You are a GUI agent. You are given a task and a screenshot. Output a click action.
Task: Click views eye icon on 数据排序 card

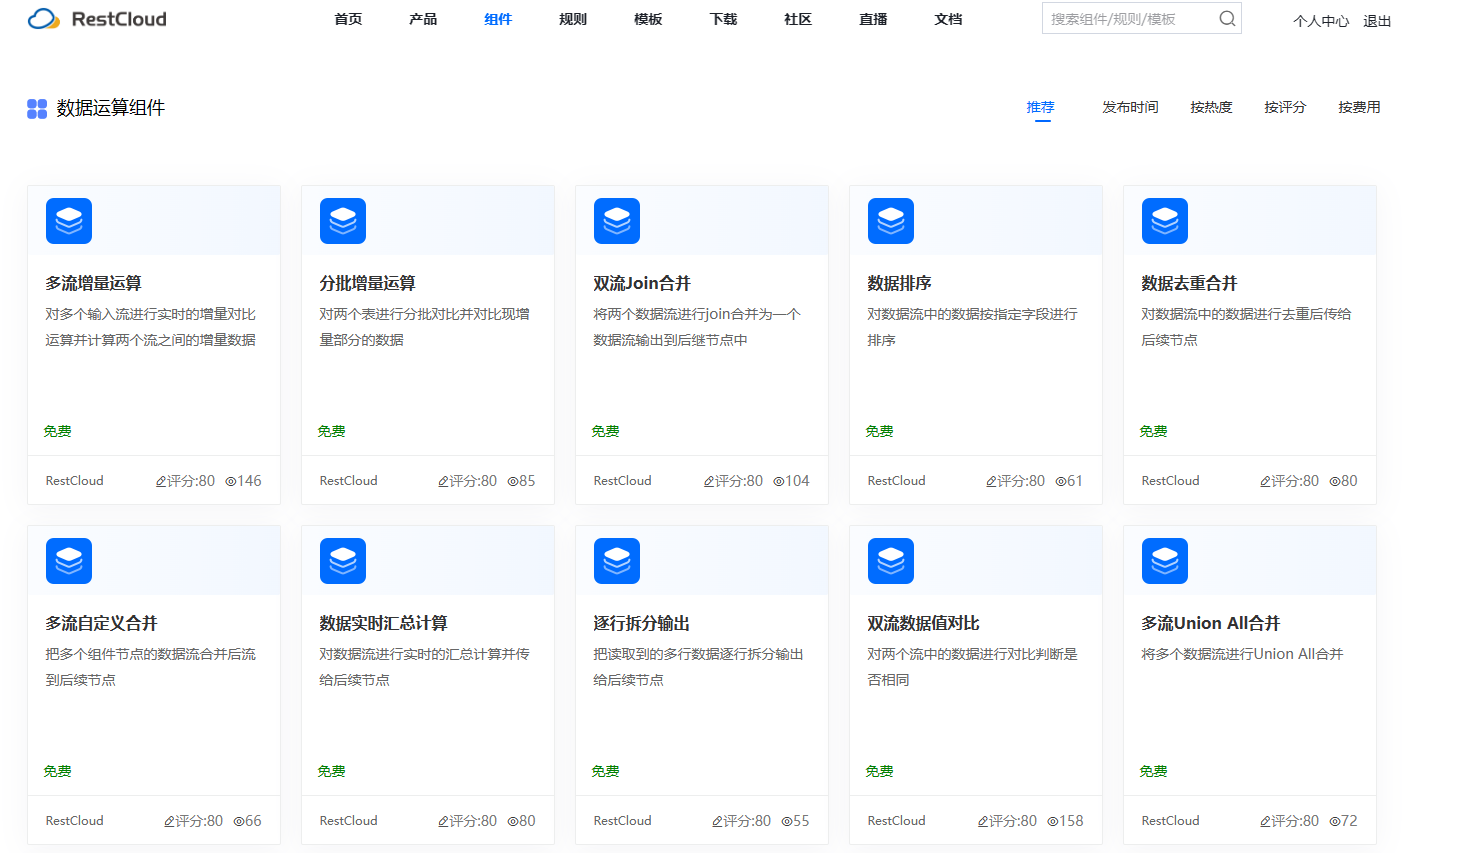pos(1061,482)
